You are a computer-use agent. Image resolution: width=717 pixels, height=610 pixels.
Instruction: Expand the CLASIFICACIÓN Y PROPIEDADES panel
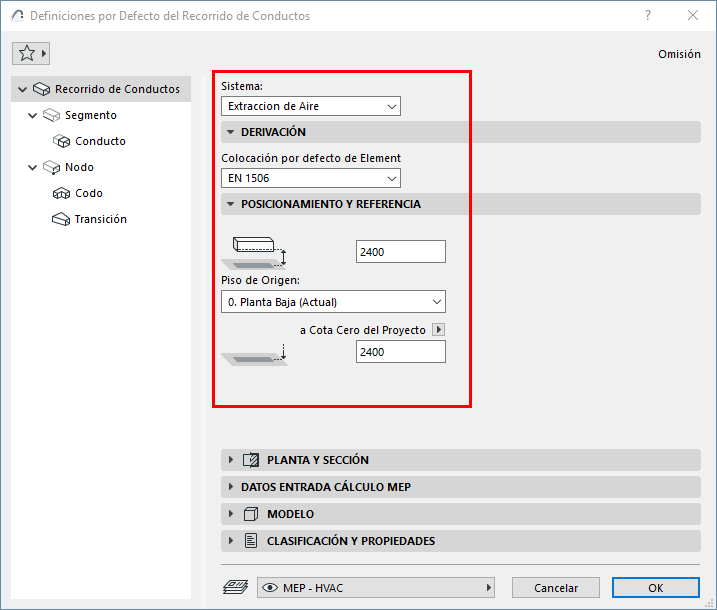point(231,540)
